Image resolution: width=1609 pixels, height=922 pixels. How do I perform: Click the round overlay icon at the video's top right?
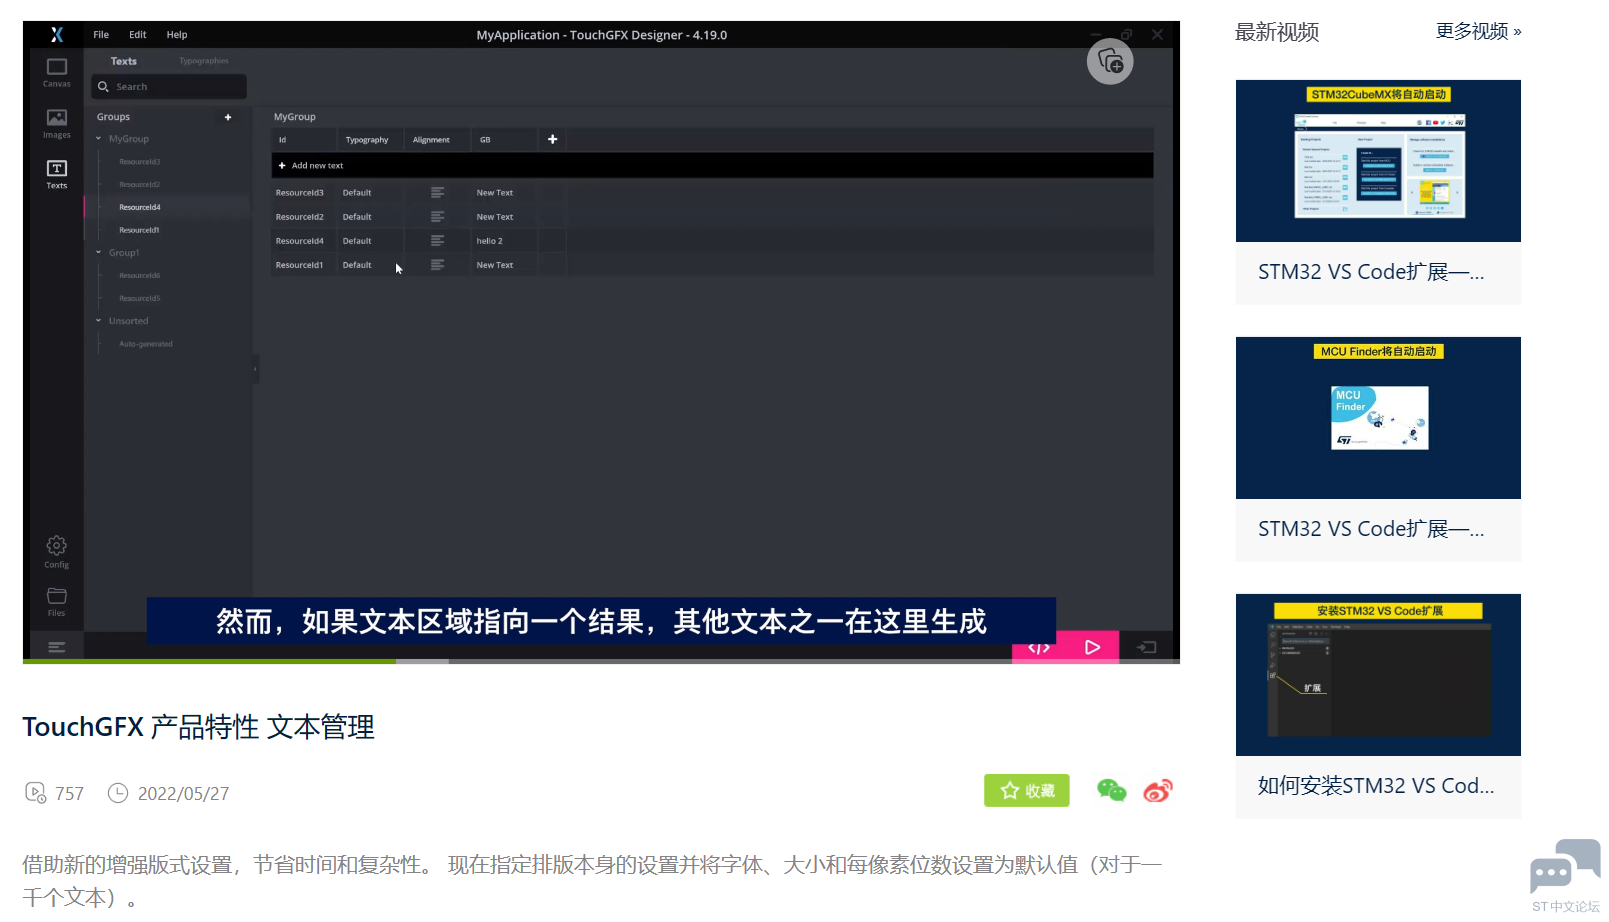(x=1110, y=61)
